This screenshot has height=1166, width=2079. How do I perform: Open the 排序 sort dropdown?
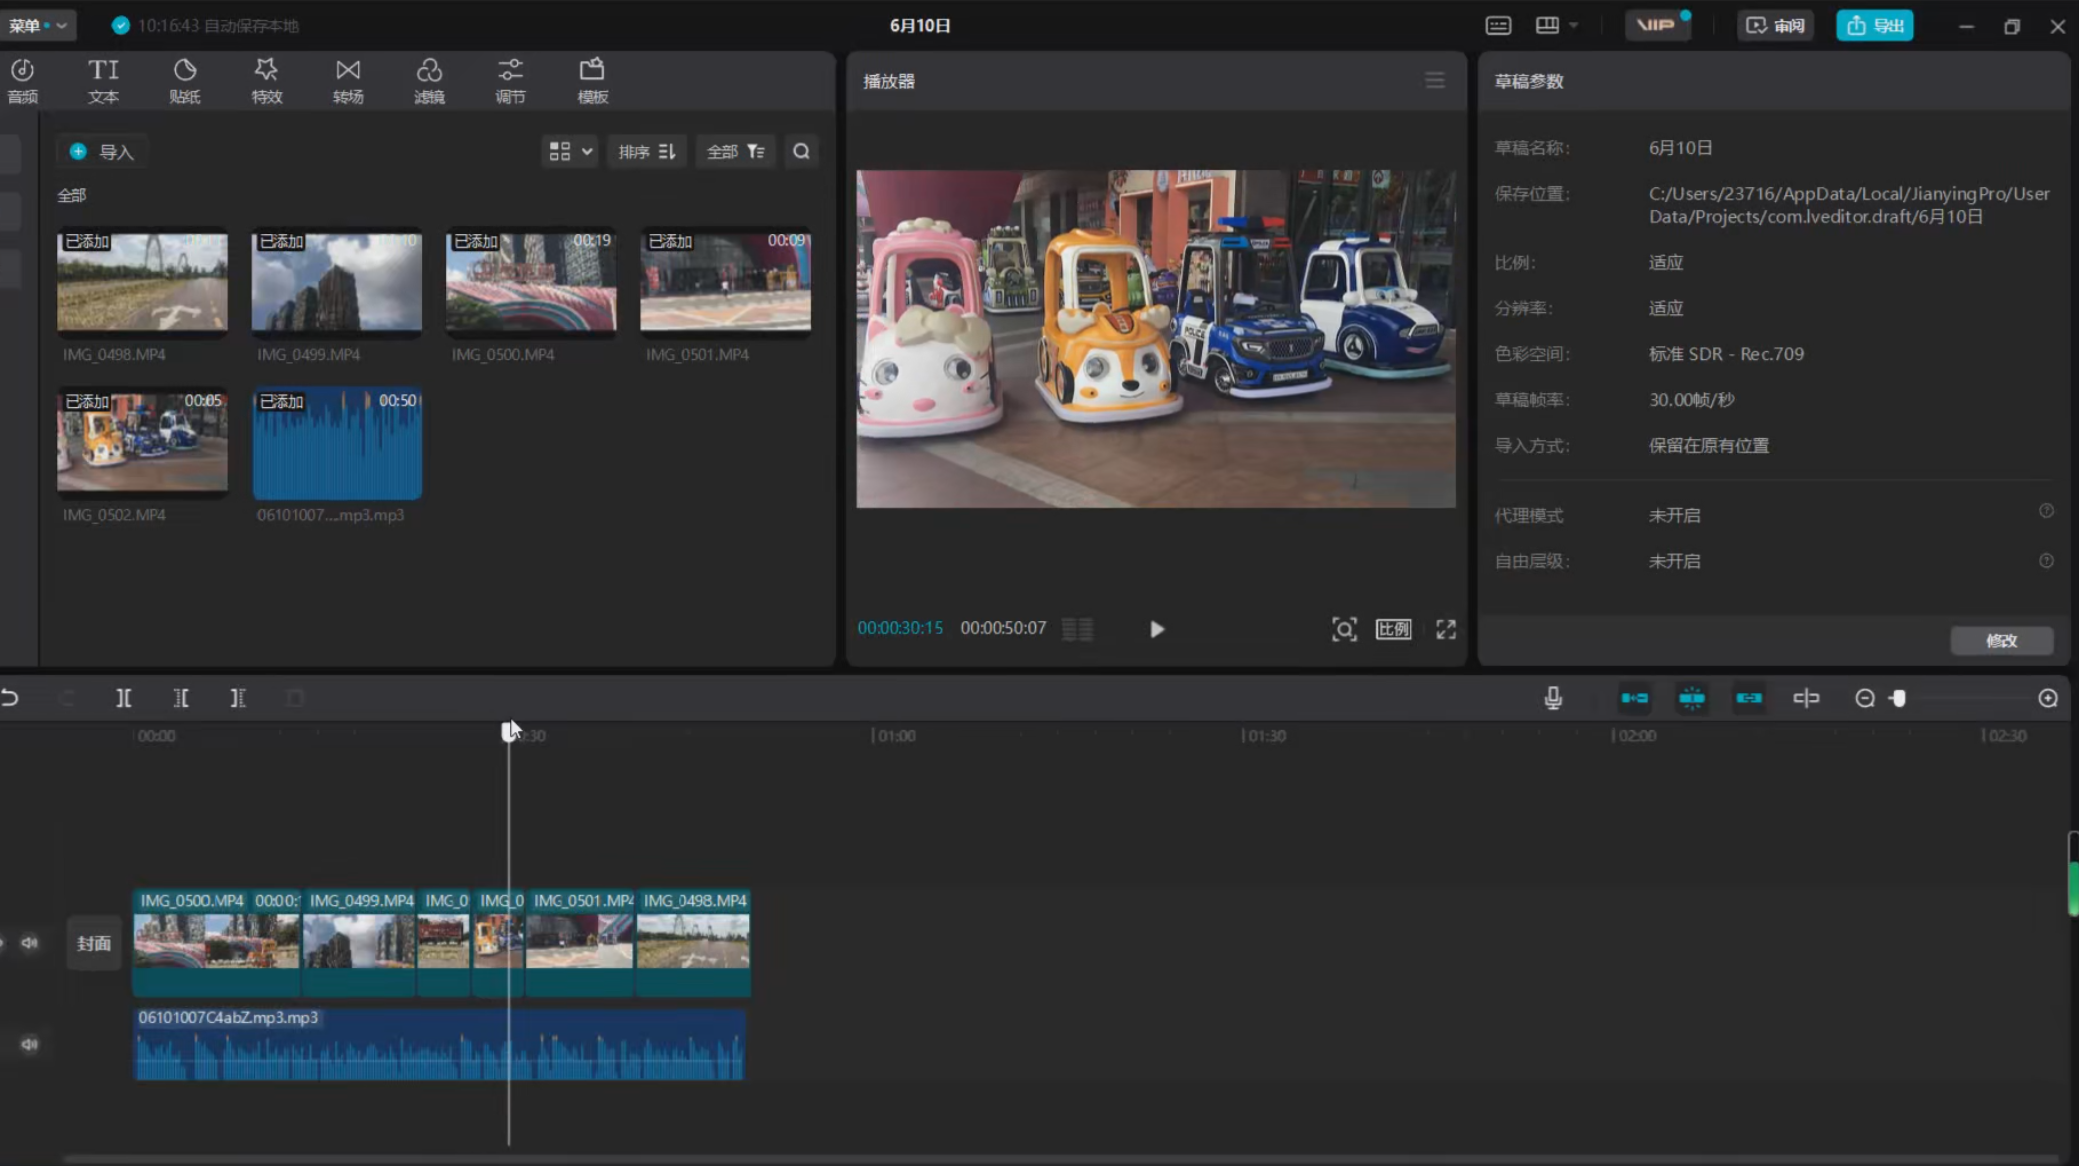(x=647, y=152)
